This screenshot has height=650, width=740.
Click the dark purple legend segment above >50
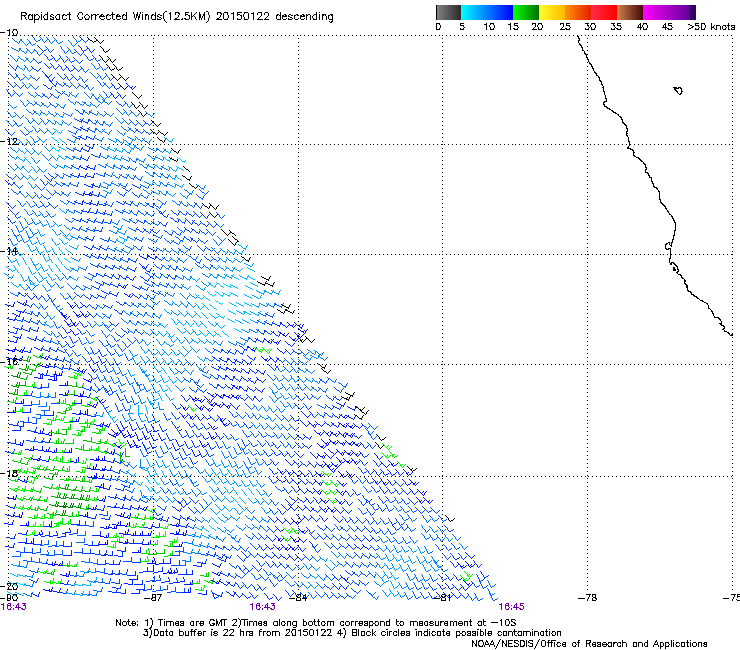tap(693, 12)
